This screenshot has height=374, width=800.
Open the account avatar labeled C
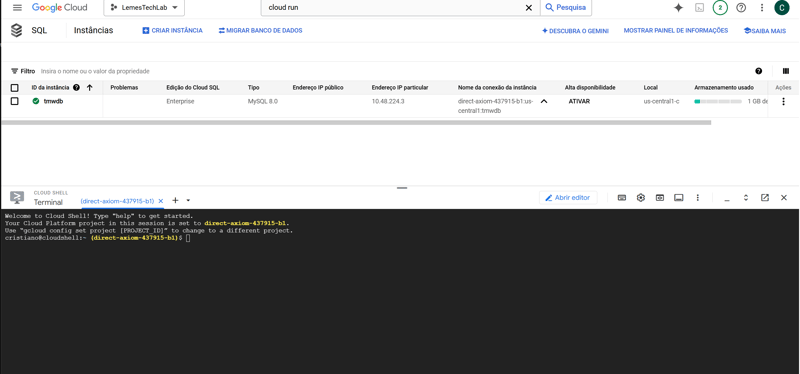782,8
